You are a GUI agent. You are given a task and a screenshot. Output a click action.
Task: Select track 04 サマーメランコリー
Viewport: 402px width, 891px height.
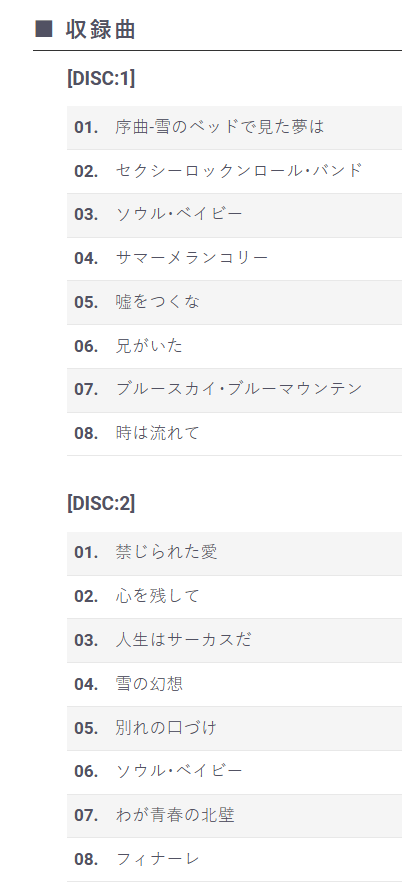[234, 259]
